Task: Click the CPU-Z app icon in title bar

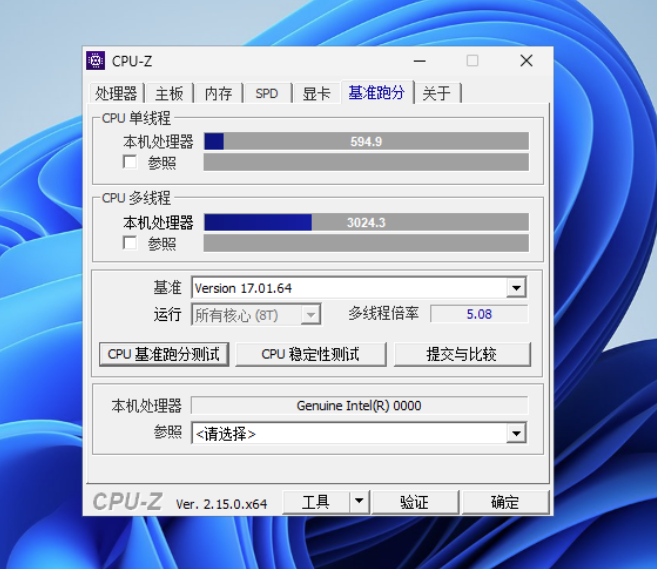Action: 96,61
